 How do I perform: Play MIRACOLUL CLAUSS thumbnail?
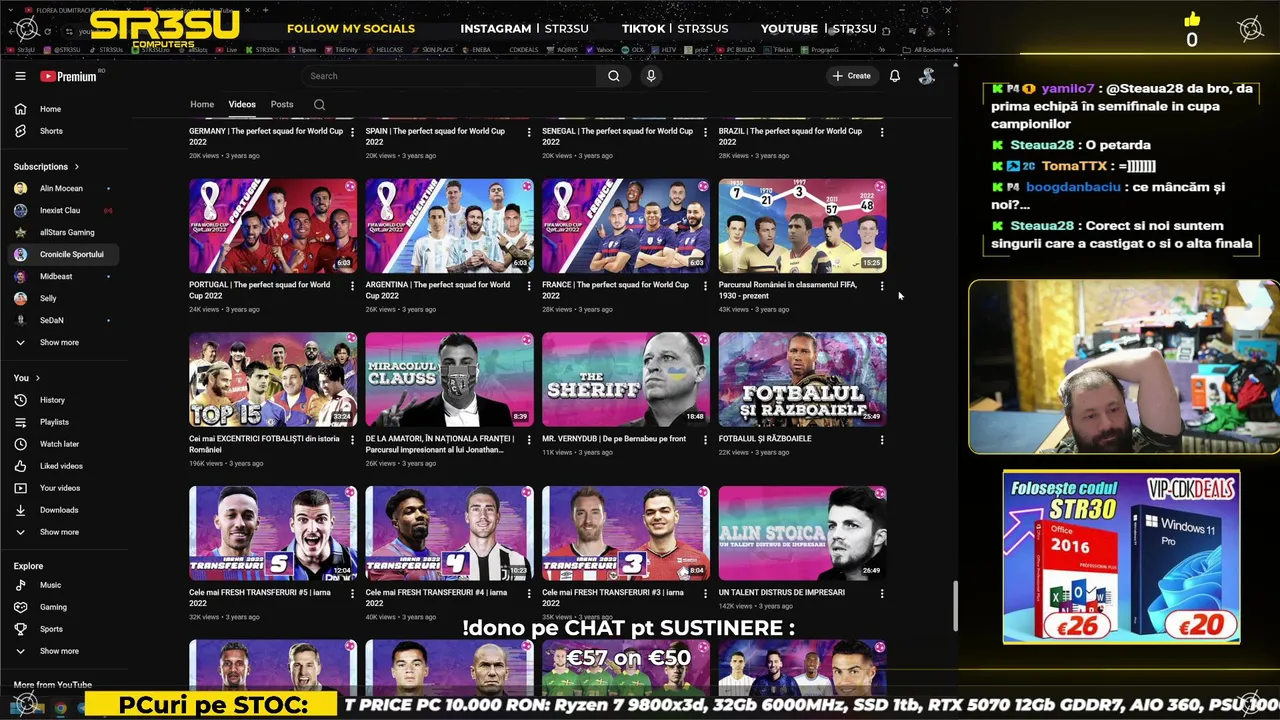click(x=449, y=380)
